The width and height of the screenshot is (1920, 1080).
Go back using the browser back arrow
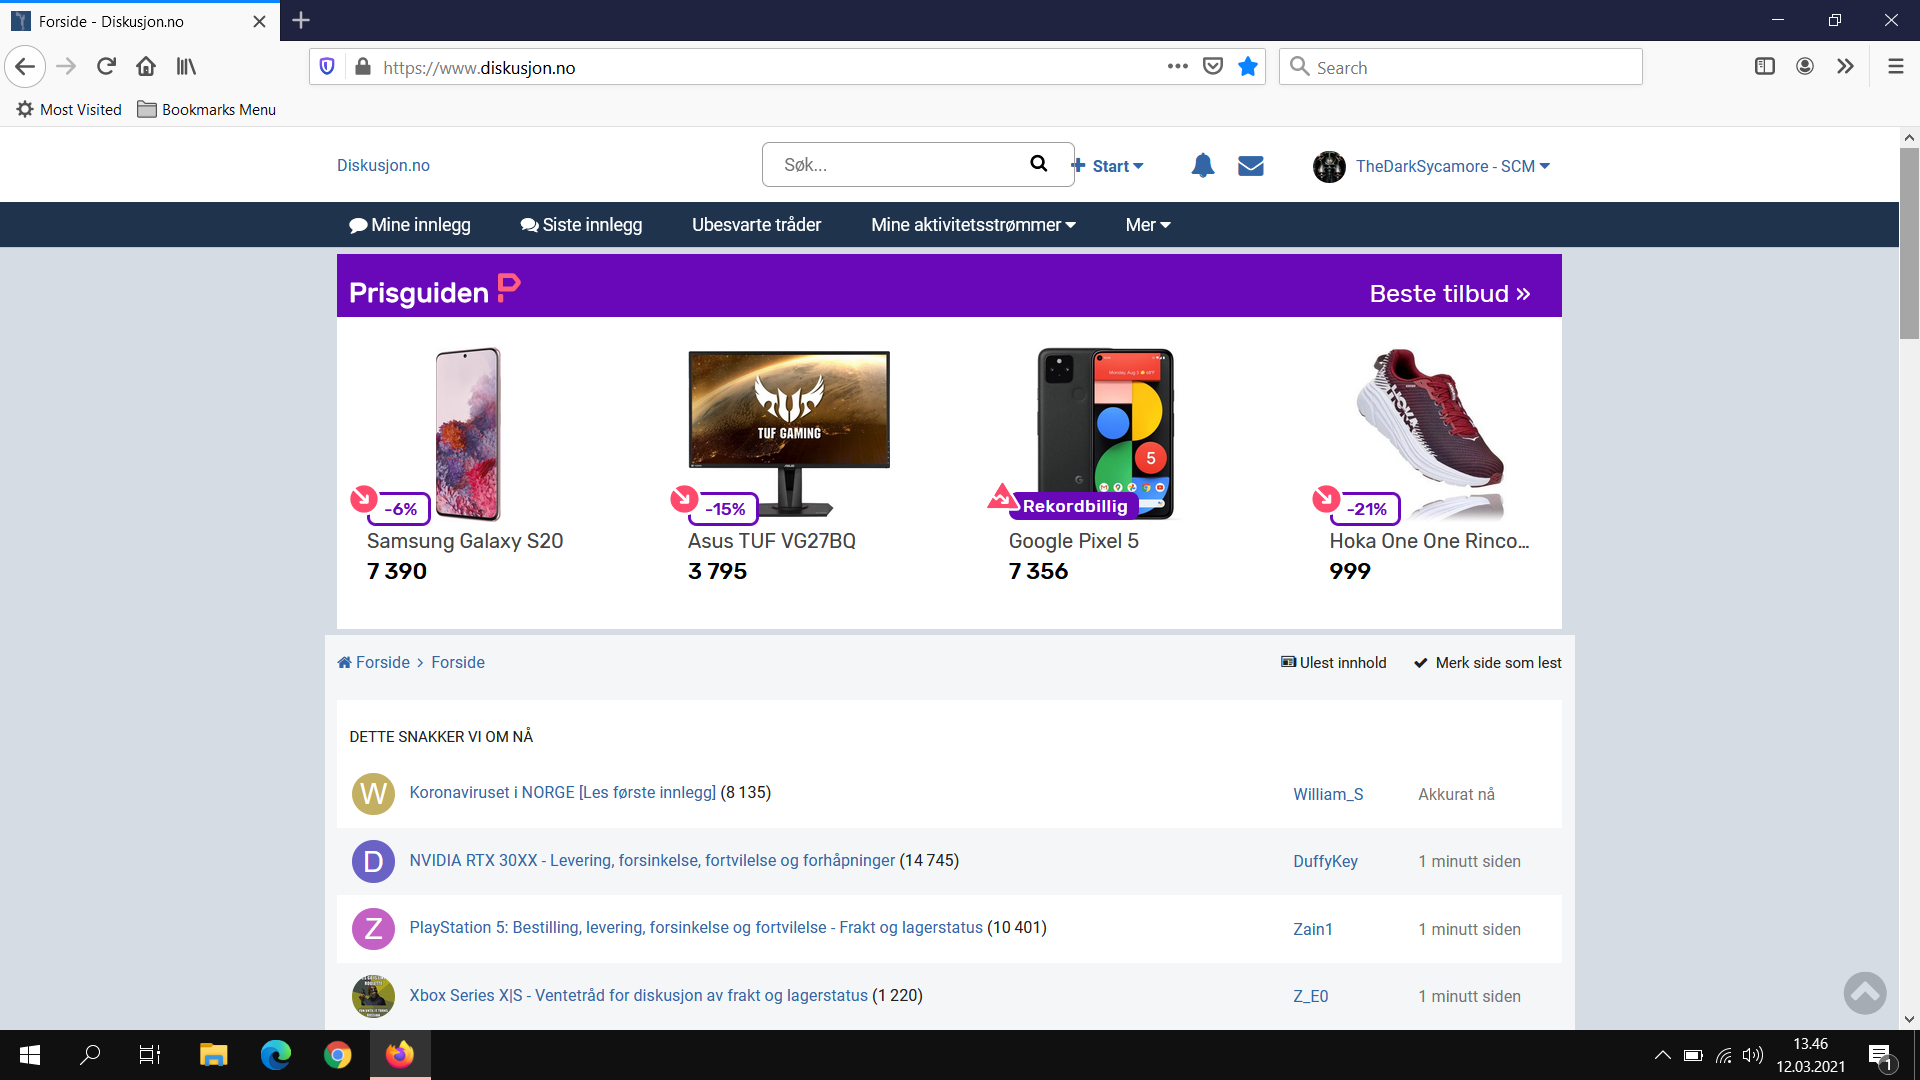25,67
